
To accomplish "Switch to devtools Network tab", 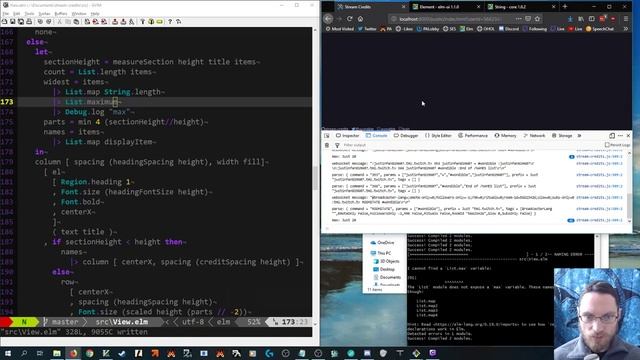I will click(x=534, y=136).
